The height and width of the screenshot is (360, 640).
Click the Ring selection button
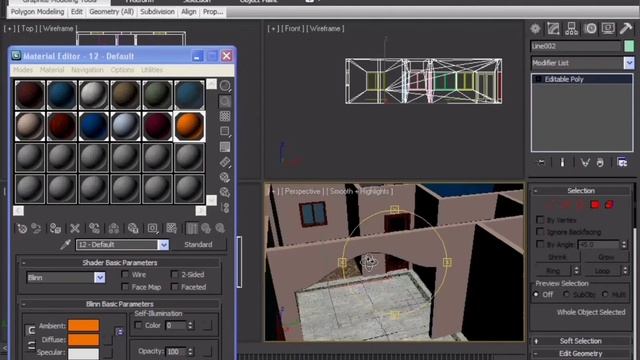point(553,270)
